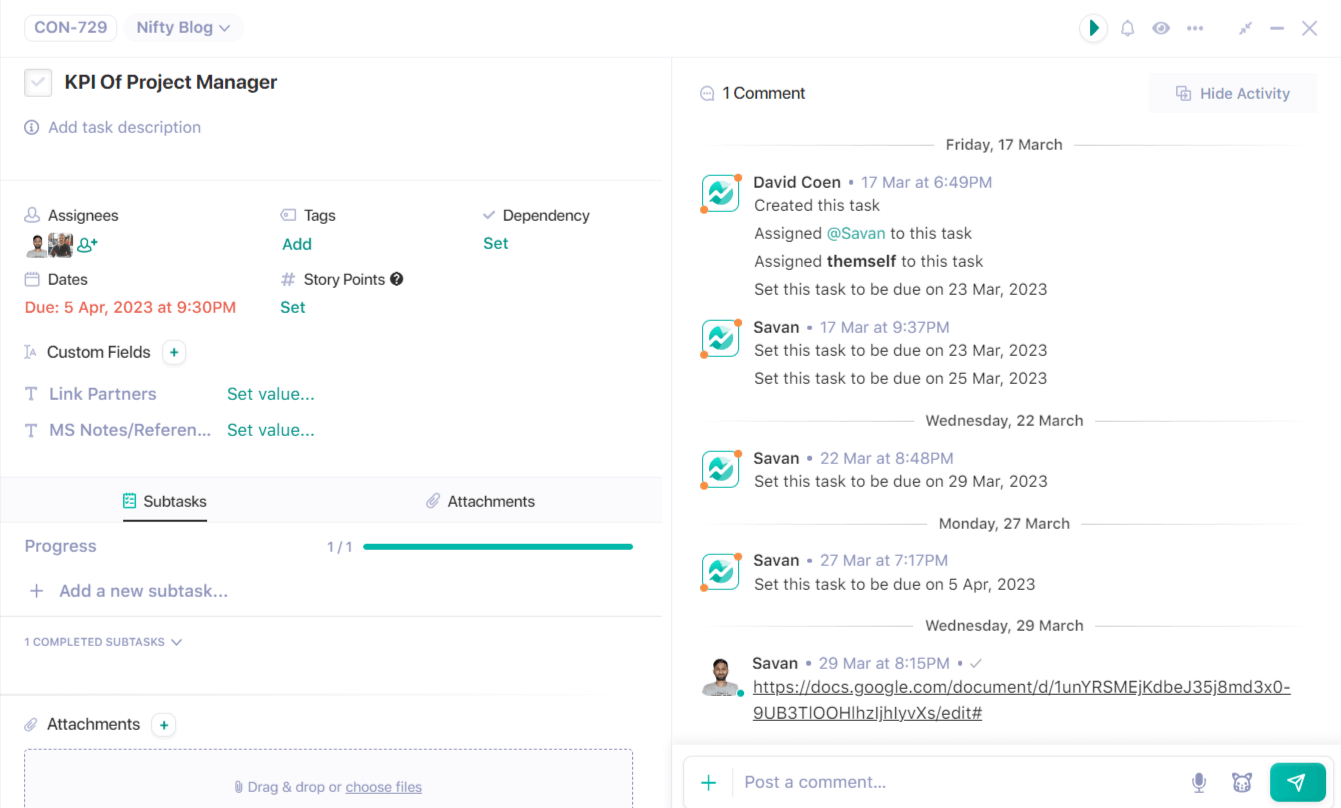The image size is (1341, 808).
Task: Send the comment with paper plane button
Action: (x=1297, y=782)
